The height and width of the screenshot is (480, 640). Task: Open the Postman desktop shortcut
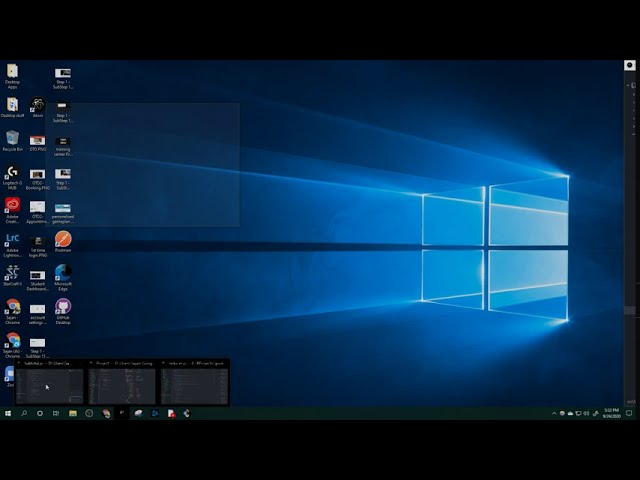63,239
